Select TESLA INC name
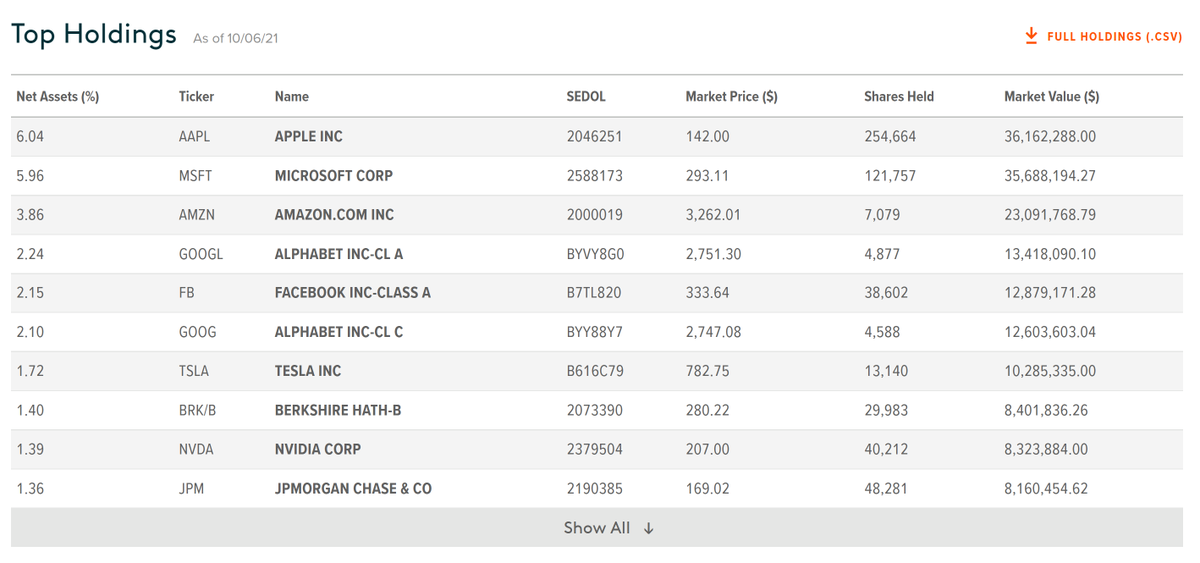 [308, 371]
